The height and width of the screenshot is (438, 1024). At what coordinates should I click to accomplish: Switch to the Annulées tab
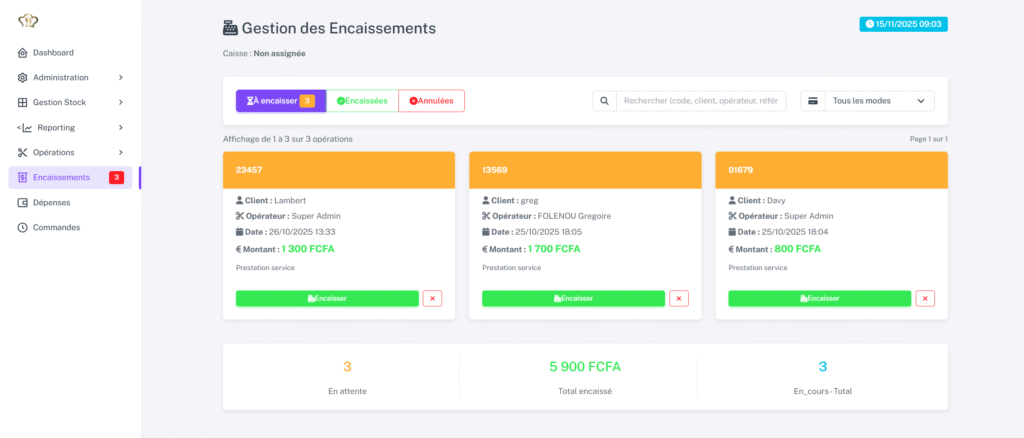pyautogui.click(x=431, y=101)
